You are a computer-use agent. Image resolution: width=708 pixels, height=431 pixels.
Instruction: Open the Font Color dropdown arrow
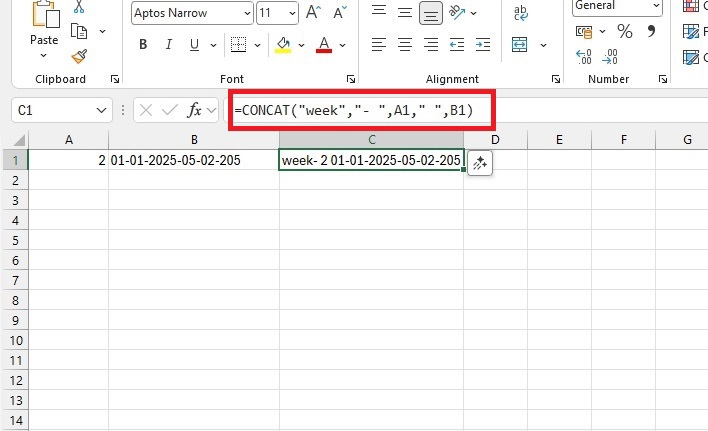click(x=342, y=45)
